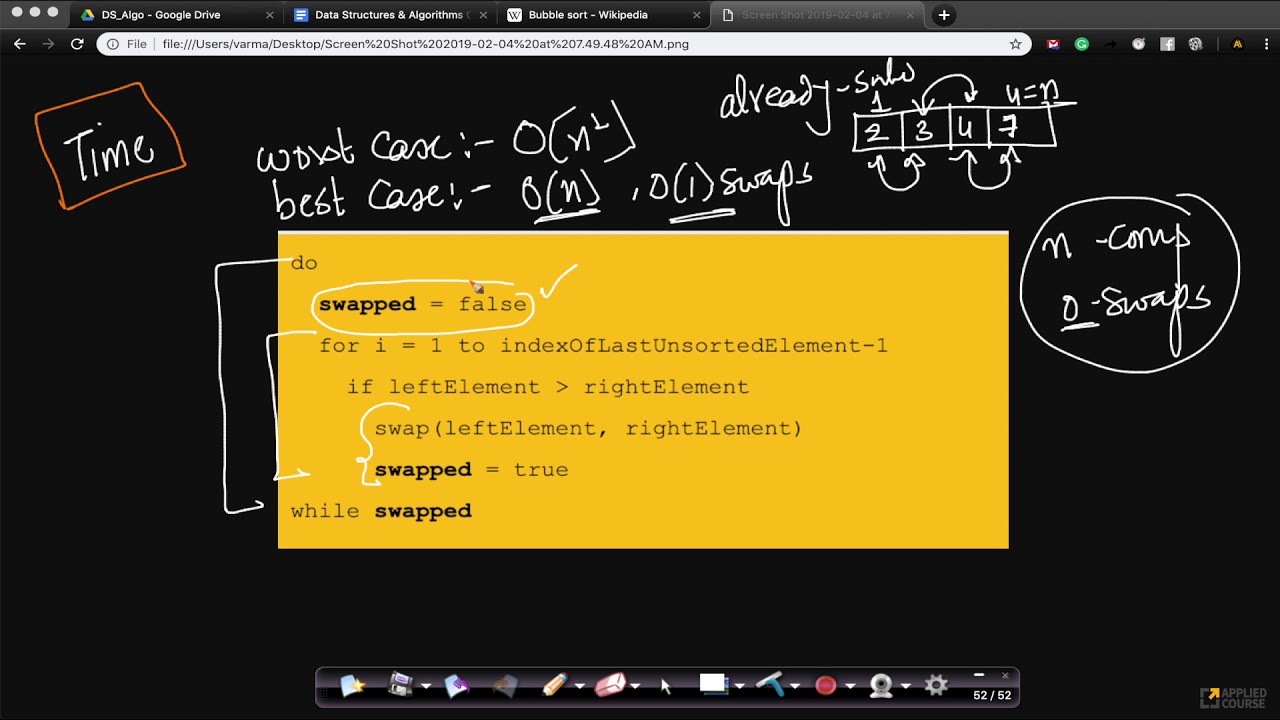1280x720 pixels.
Task: Open the Chrome three-dot menu
Action: pos(1264,44)
